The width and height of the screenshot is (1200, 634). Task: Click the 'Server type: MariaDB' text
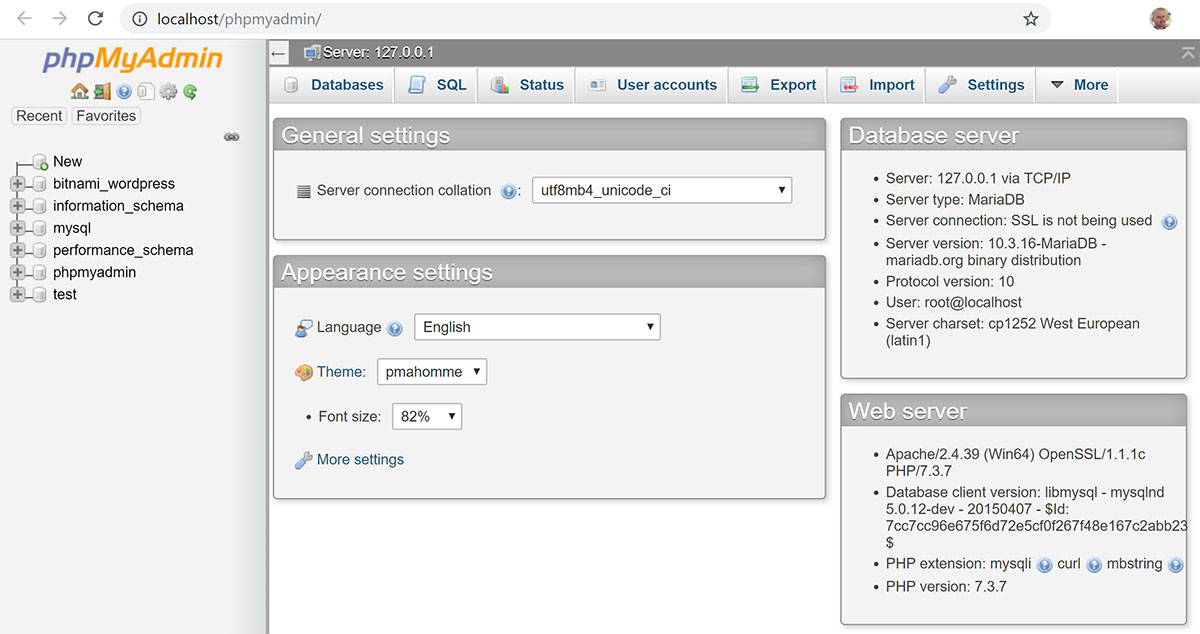coord(955,199)
